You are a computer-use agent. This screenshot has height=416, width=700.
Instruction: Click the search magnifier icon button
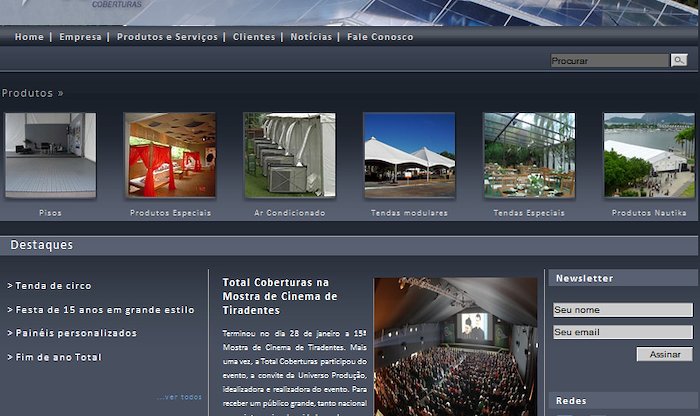pyautogui.click(x=679, y=60)
